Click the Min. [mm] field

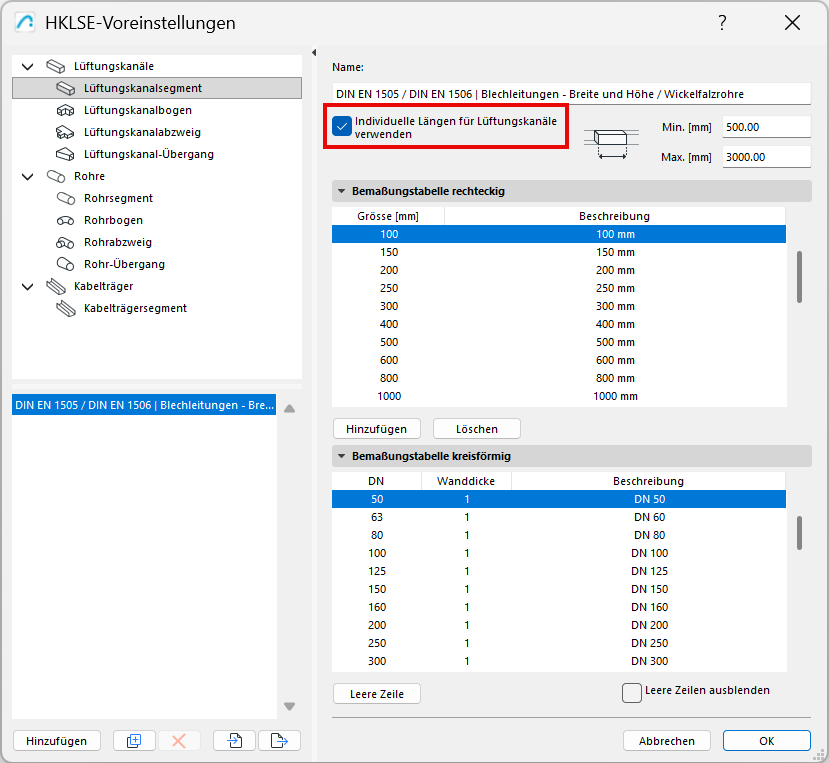(x=767, y=127)
